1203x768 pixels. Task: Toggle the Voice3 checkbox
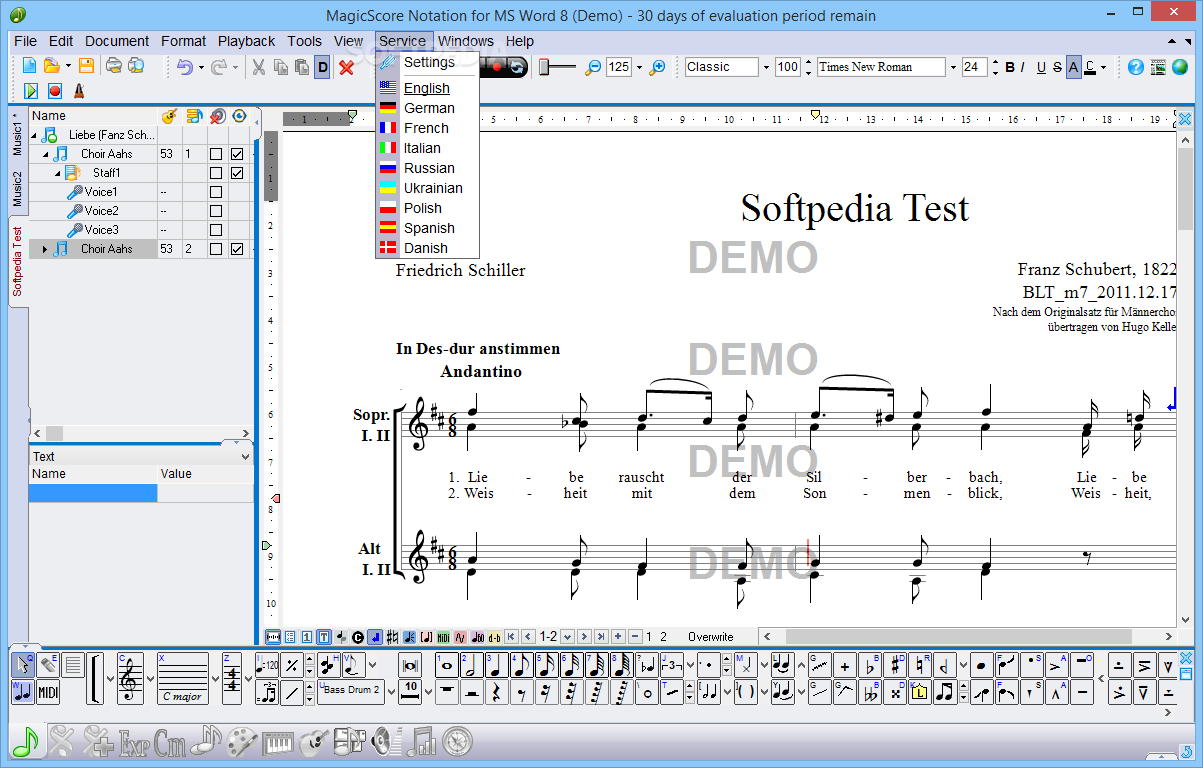coord(215,230)
